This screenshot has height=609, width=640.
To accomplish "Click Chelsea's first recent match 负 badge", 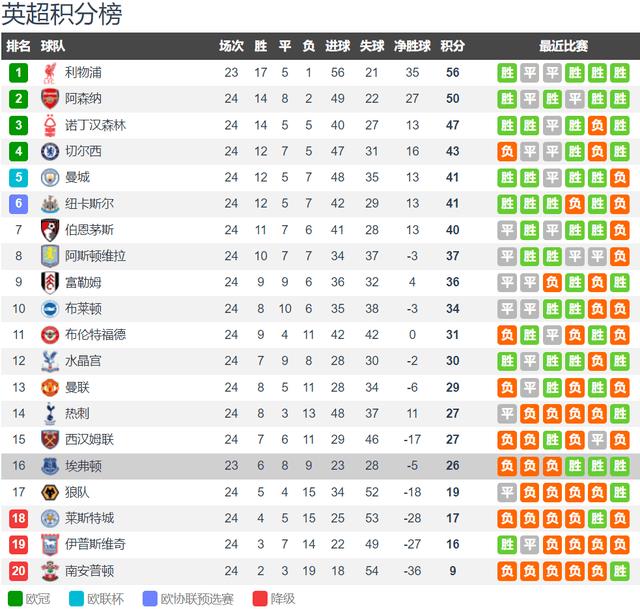I will [x=507, y=151].
